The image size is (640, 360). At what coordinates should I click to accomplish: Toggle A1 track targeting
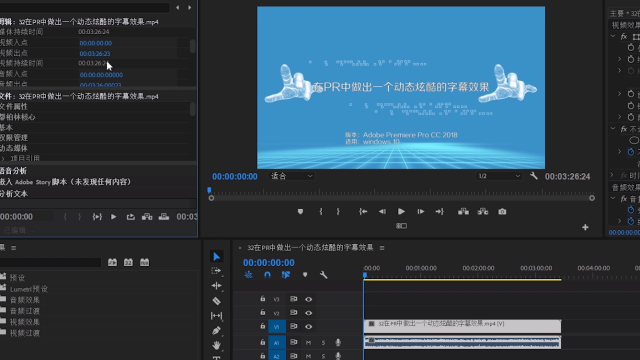coord(277,343)
